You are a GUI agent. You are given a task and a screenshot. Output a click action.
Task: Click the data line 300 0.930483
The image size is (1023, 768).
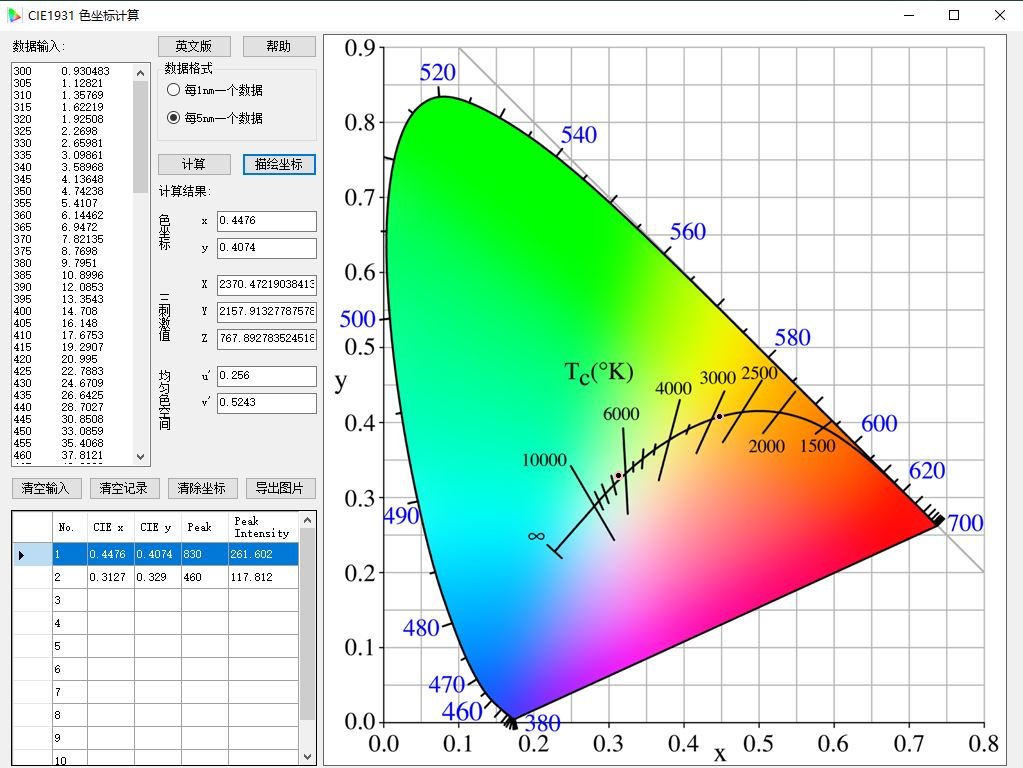(x=62, y=71)
